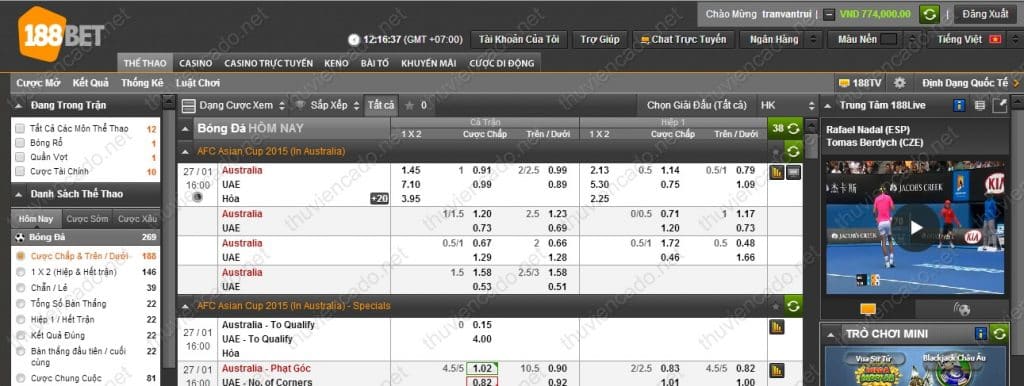Pick the Màu Nền background color swatch

pos(888,39)
